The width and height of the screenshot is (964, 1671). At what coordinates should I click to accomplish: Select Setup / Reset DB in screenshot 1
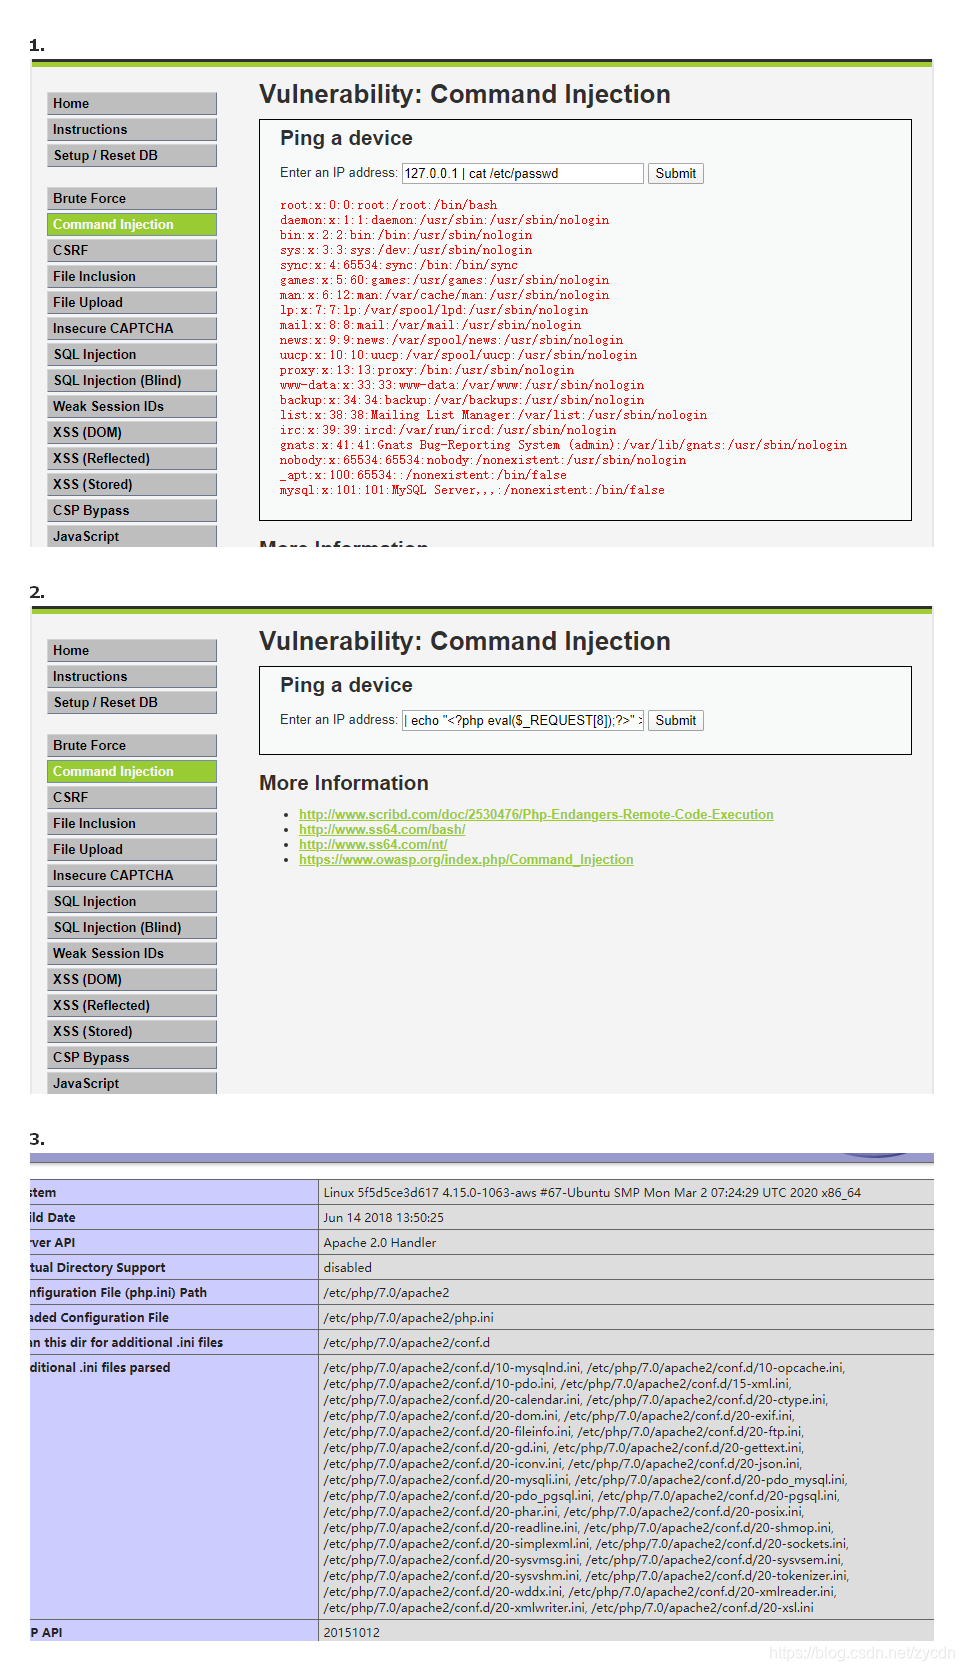(x=131, y=155)
